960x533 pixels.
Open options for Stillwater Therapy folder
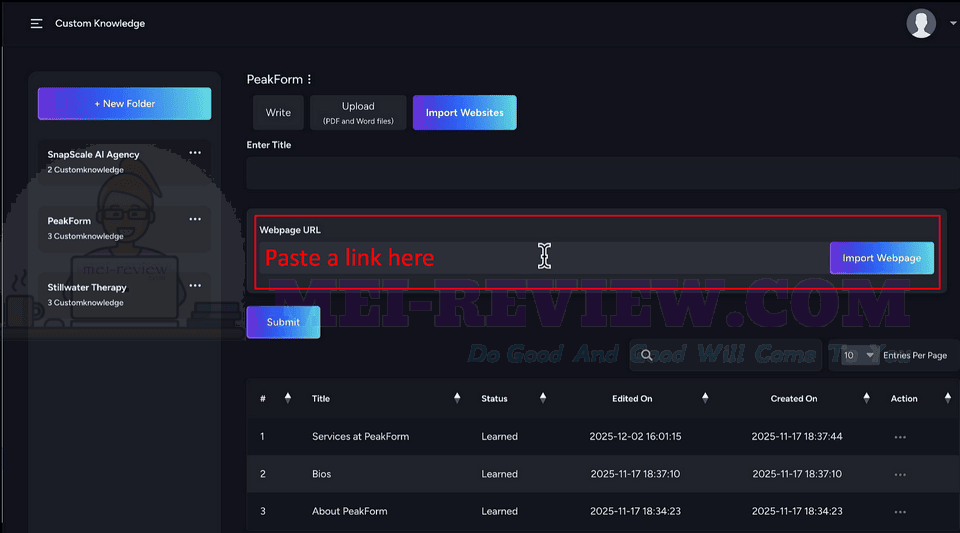point(195,286)
